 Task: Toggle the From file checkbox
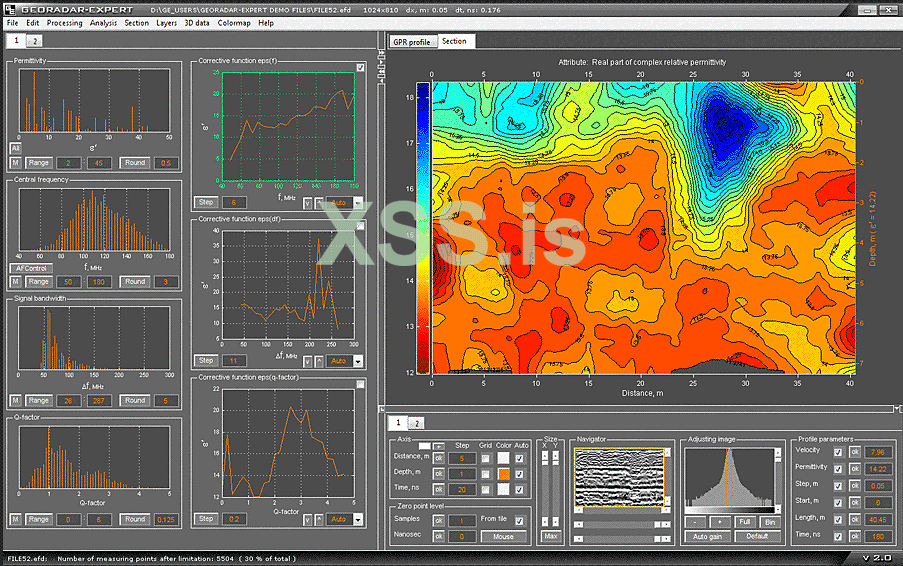tap(520, 521)
